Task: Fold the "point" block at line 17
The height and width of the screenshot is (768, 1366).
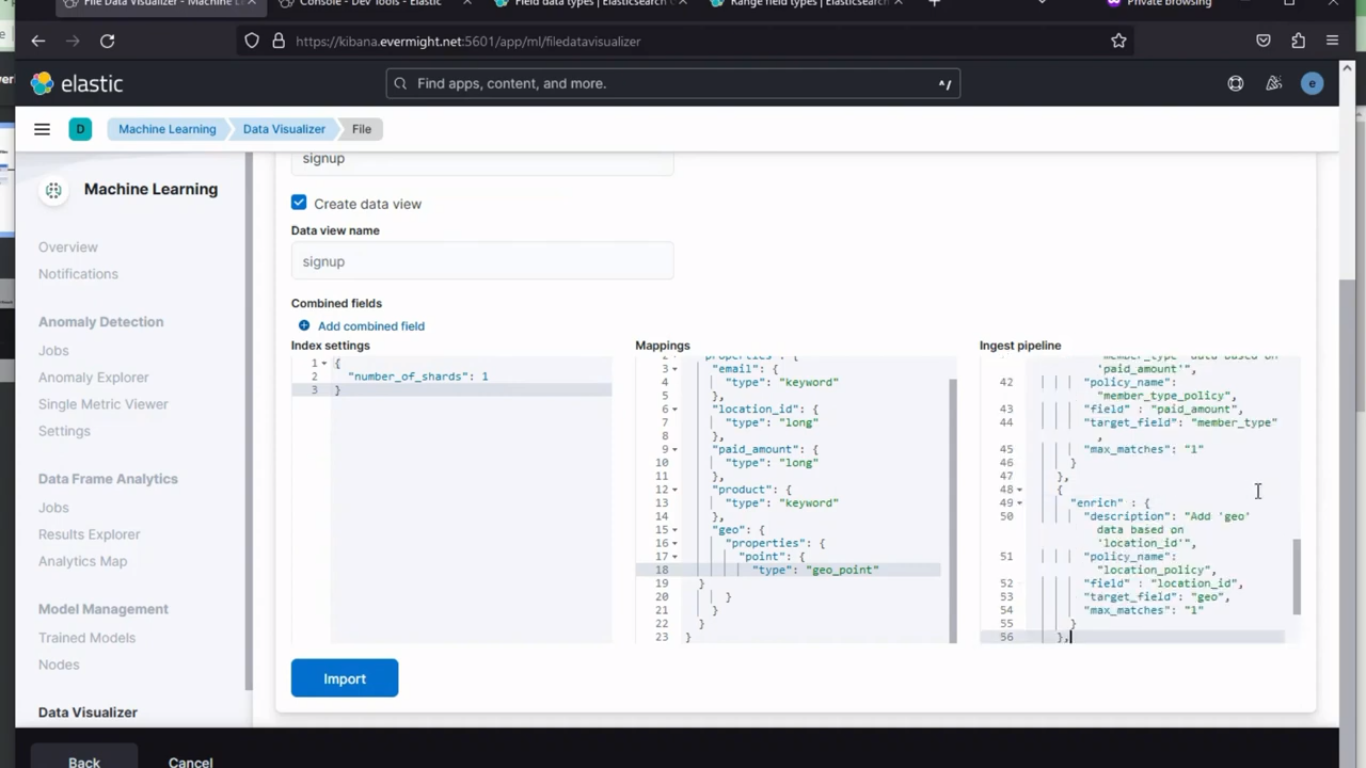Action: pos(674,557)
